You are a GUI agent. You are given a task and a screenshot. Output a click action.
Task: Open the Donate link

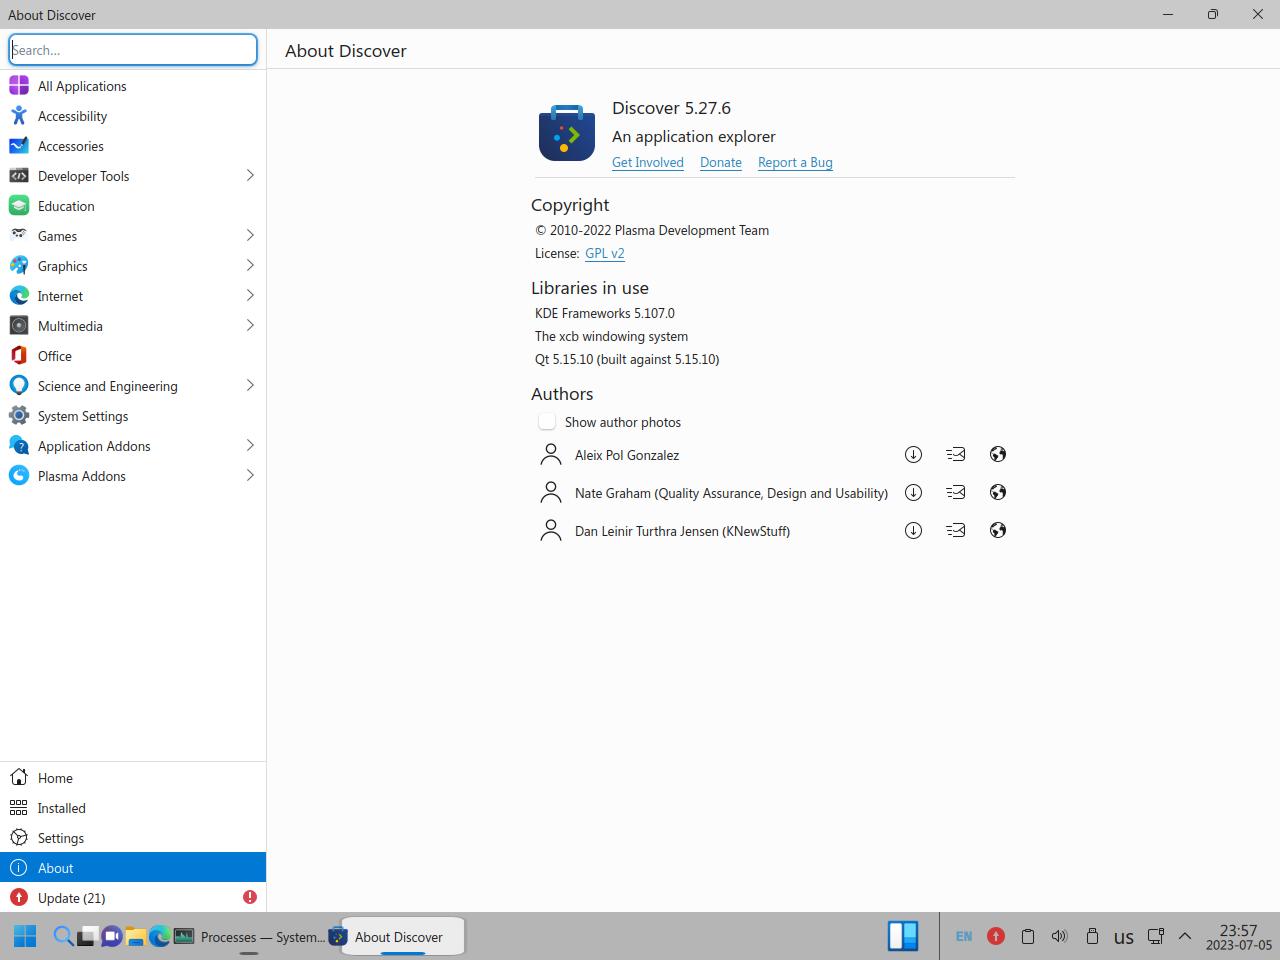[x=721, y=162]
